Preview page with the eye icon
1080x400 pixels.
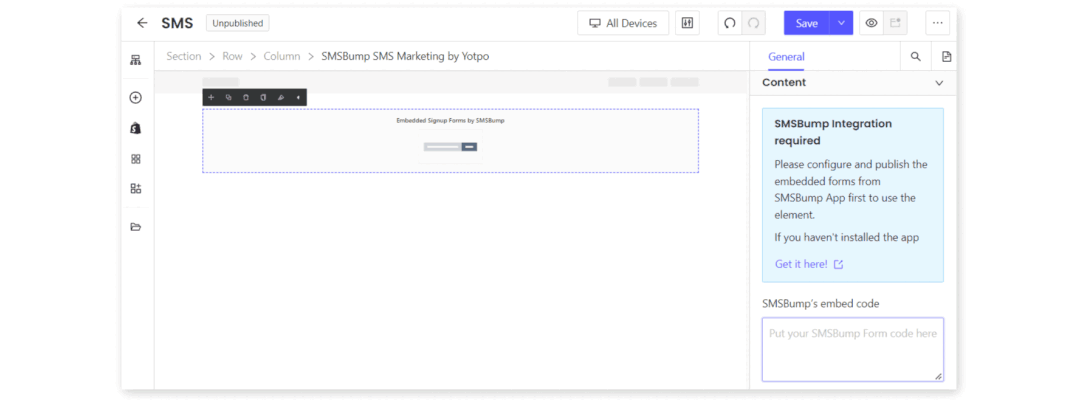871,23
